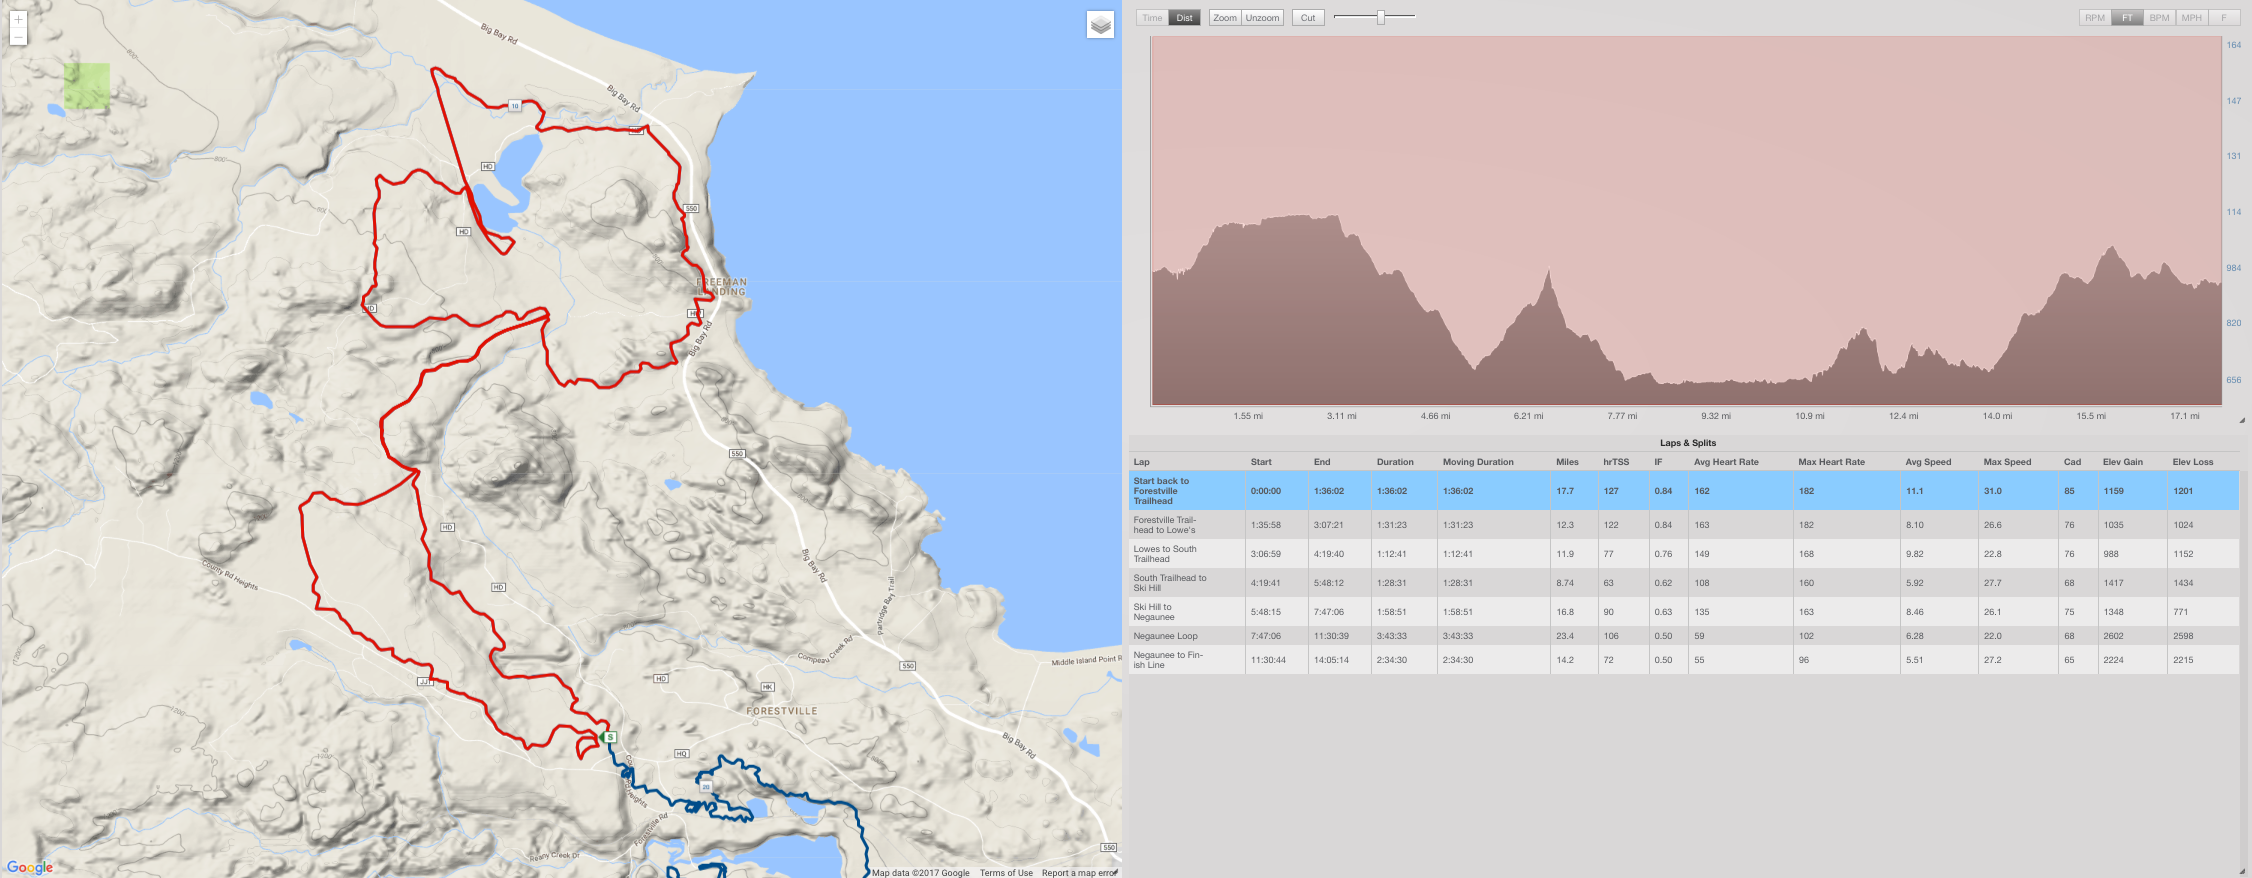Click the 7.77 mi label on chart axis

1622,416
